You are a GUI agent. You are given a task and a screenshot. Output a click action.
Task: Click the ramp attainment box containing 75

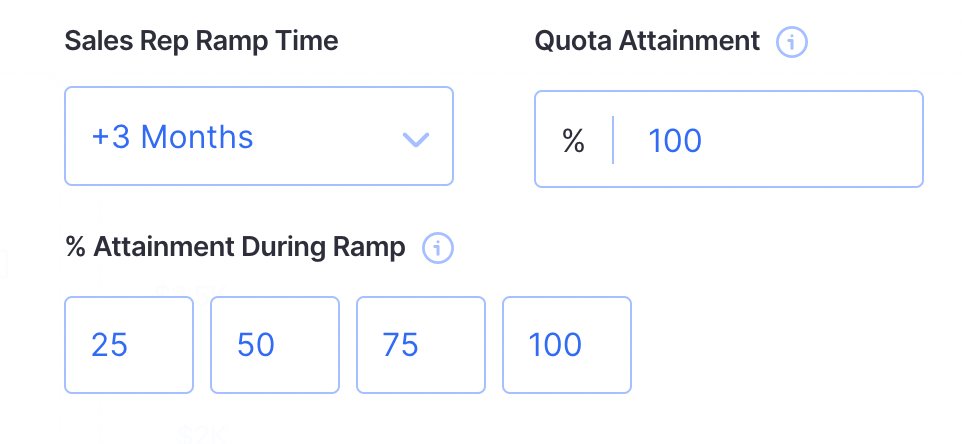point(421,345)
